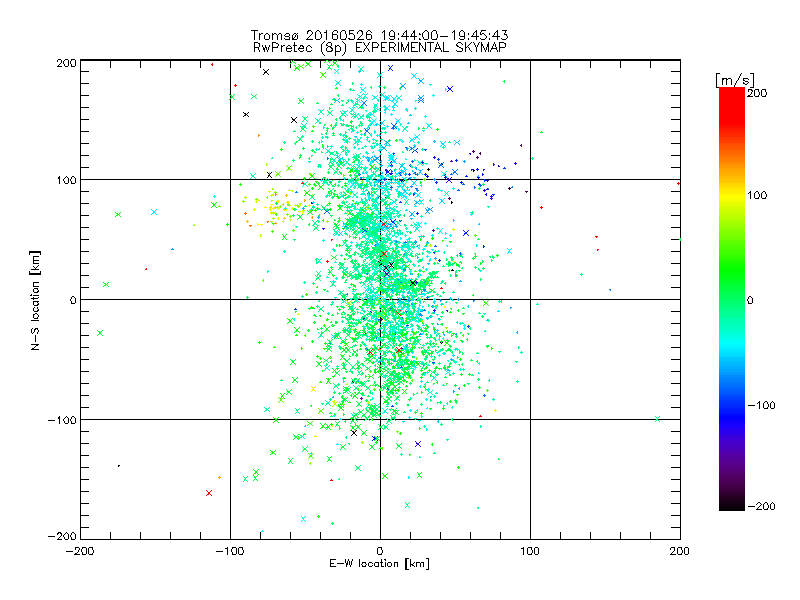Click the black bottom of the colorbar

click(x=732, y=503)
